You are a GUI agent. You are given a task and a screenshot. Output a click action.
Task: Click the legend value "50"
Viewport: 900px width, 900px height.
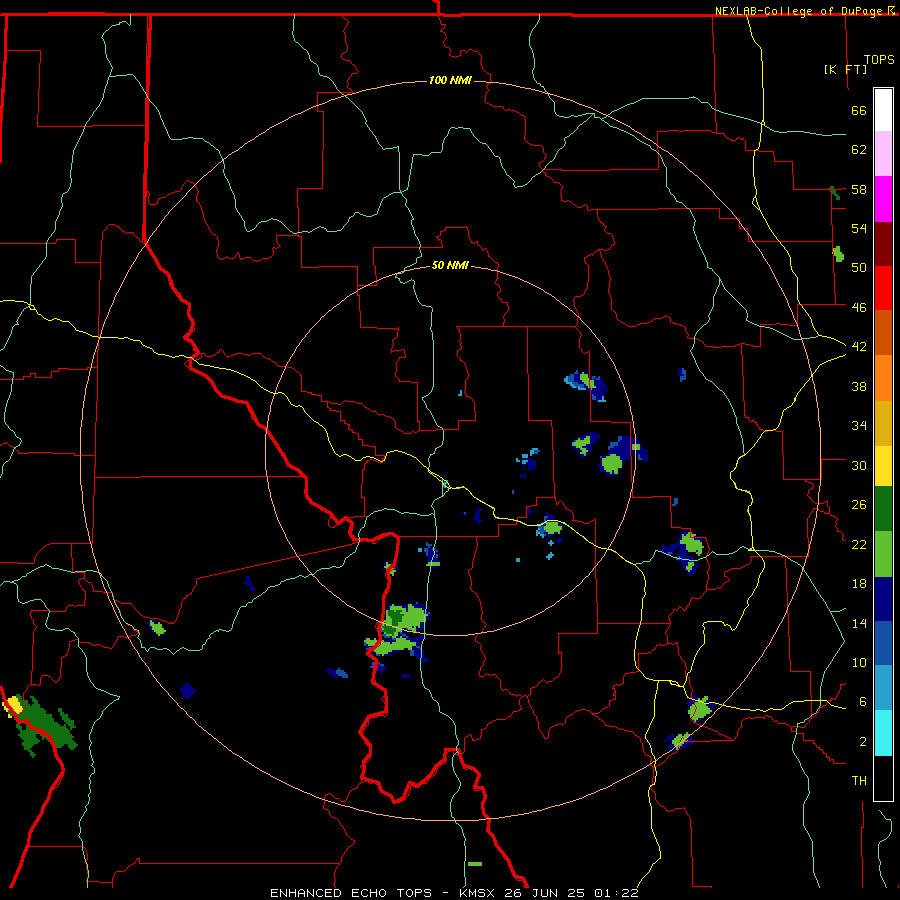[859, 268]
